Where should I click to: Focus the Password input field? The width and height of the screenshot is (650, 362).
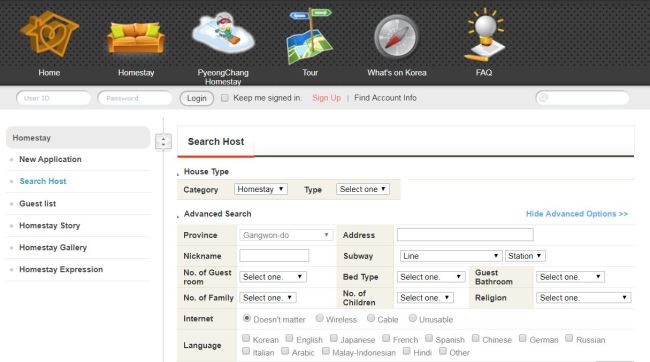point(135,98)
